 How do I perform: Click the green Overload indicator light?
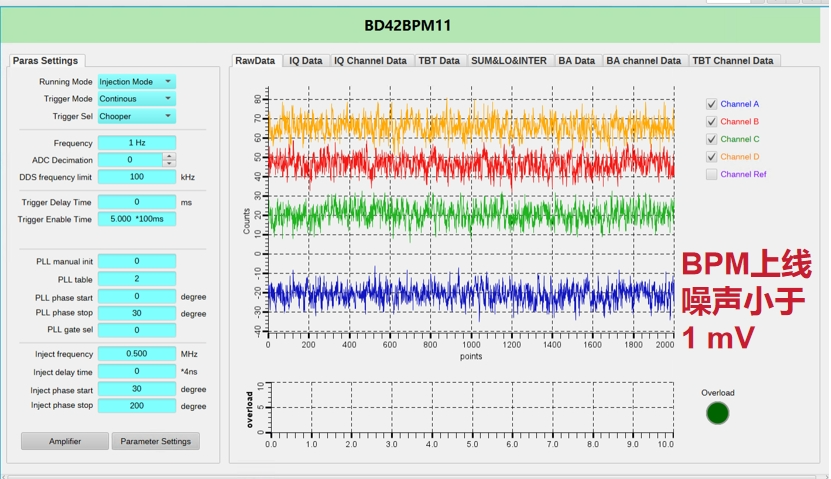tap(717, 413)
